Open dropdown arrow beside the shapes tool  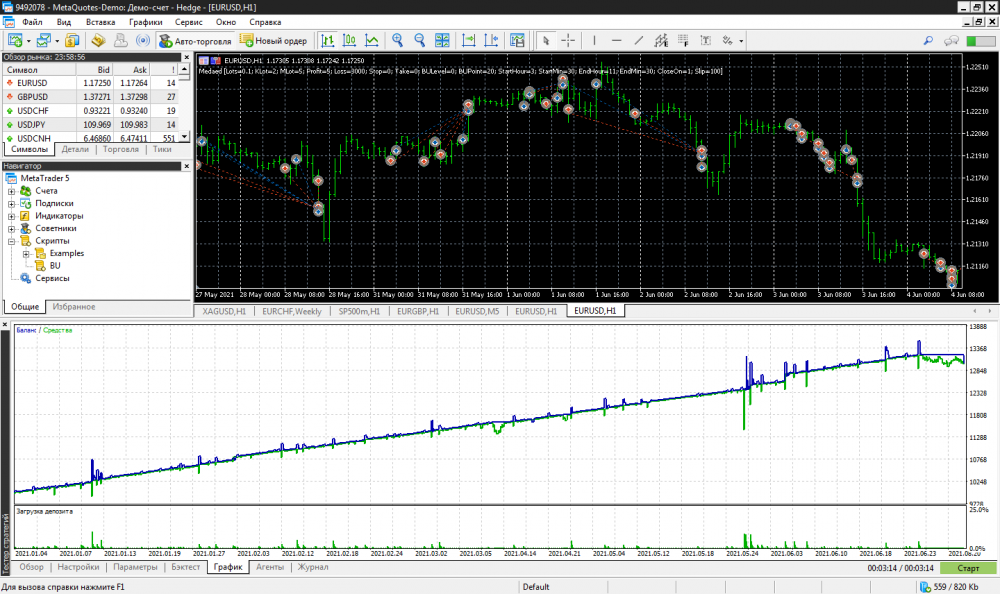tap(741, 41)
